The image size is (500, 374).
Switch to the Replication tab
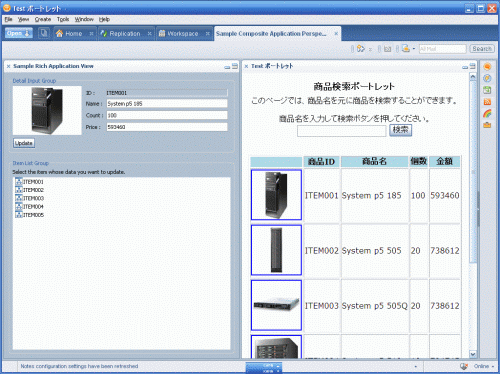click(126, 33)
